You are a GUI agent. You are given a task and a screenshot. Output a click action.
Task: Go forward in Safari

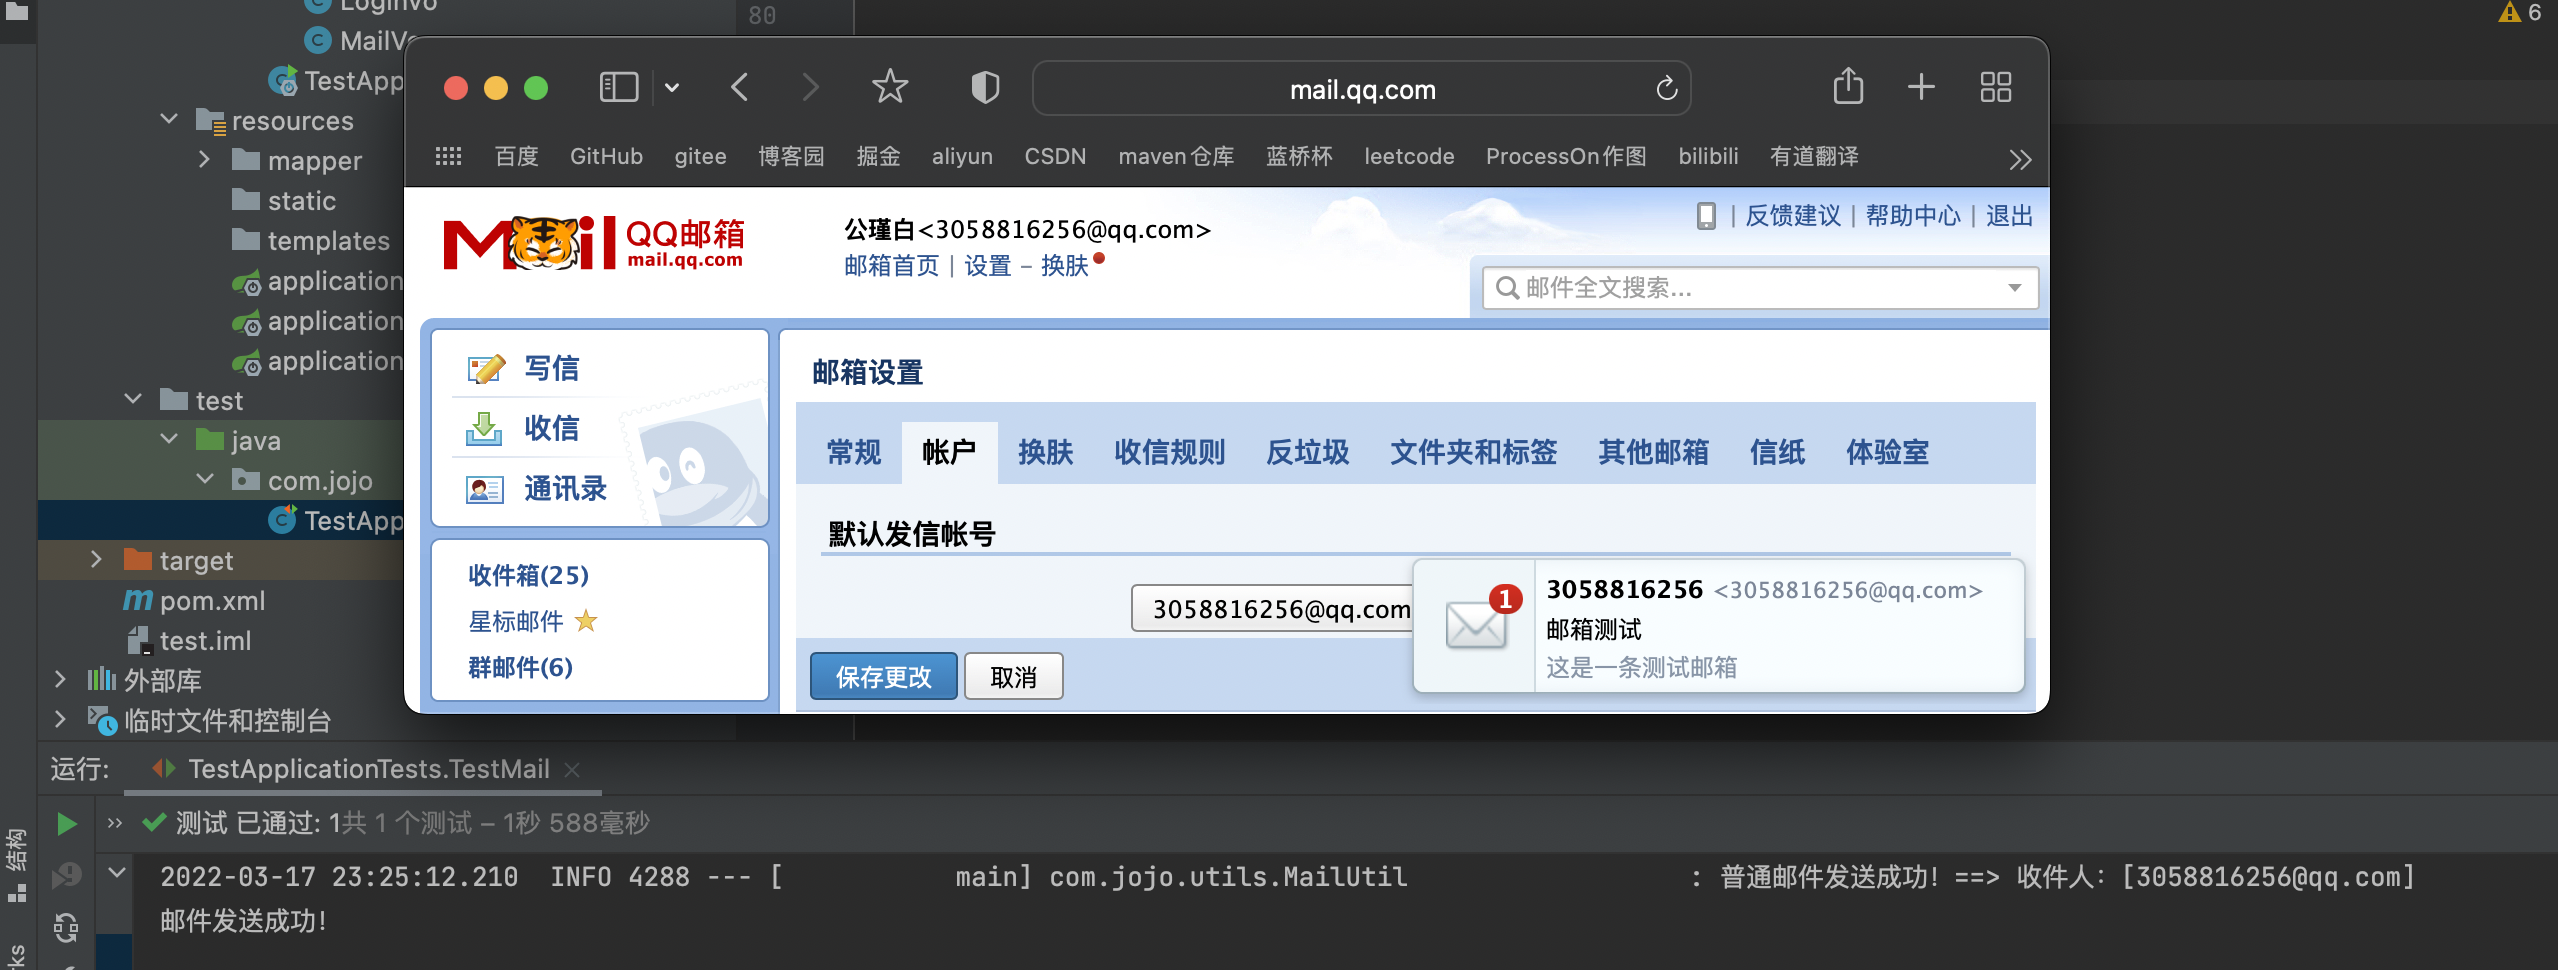pyautogui.click(x=810, y=88)
